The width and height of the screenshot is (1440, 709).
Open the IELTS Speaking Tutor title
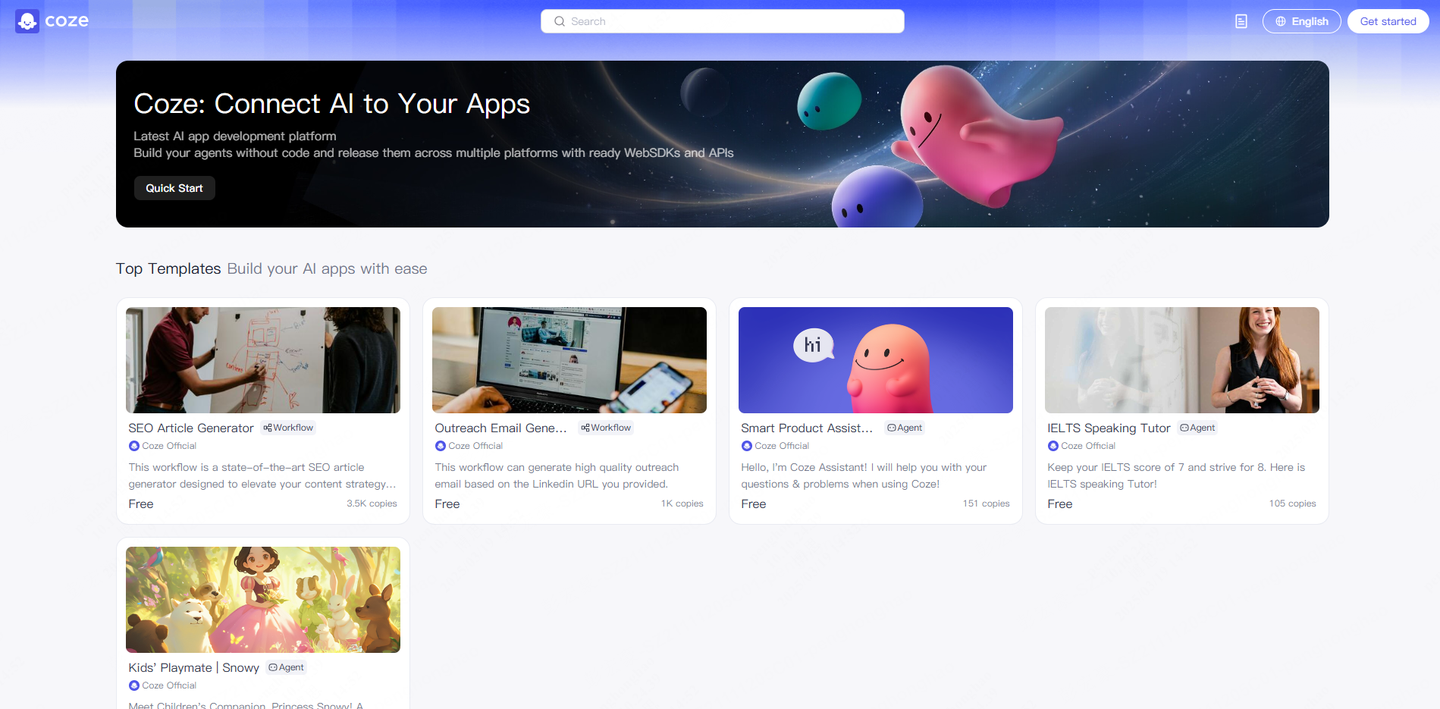click(1108, 428)
